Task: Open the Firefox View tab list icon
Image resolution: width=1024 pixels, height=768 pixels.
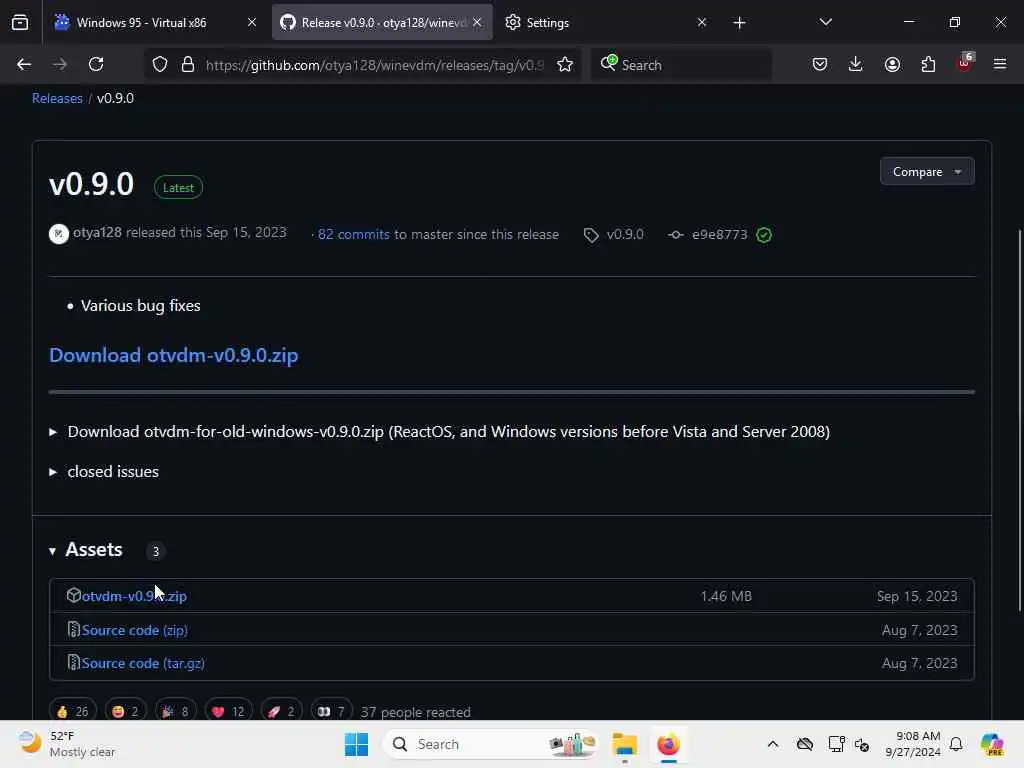Action: pos(20,22)
